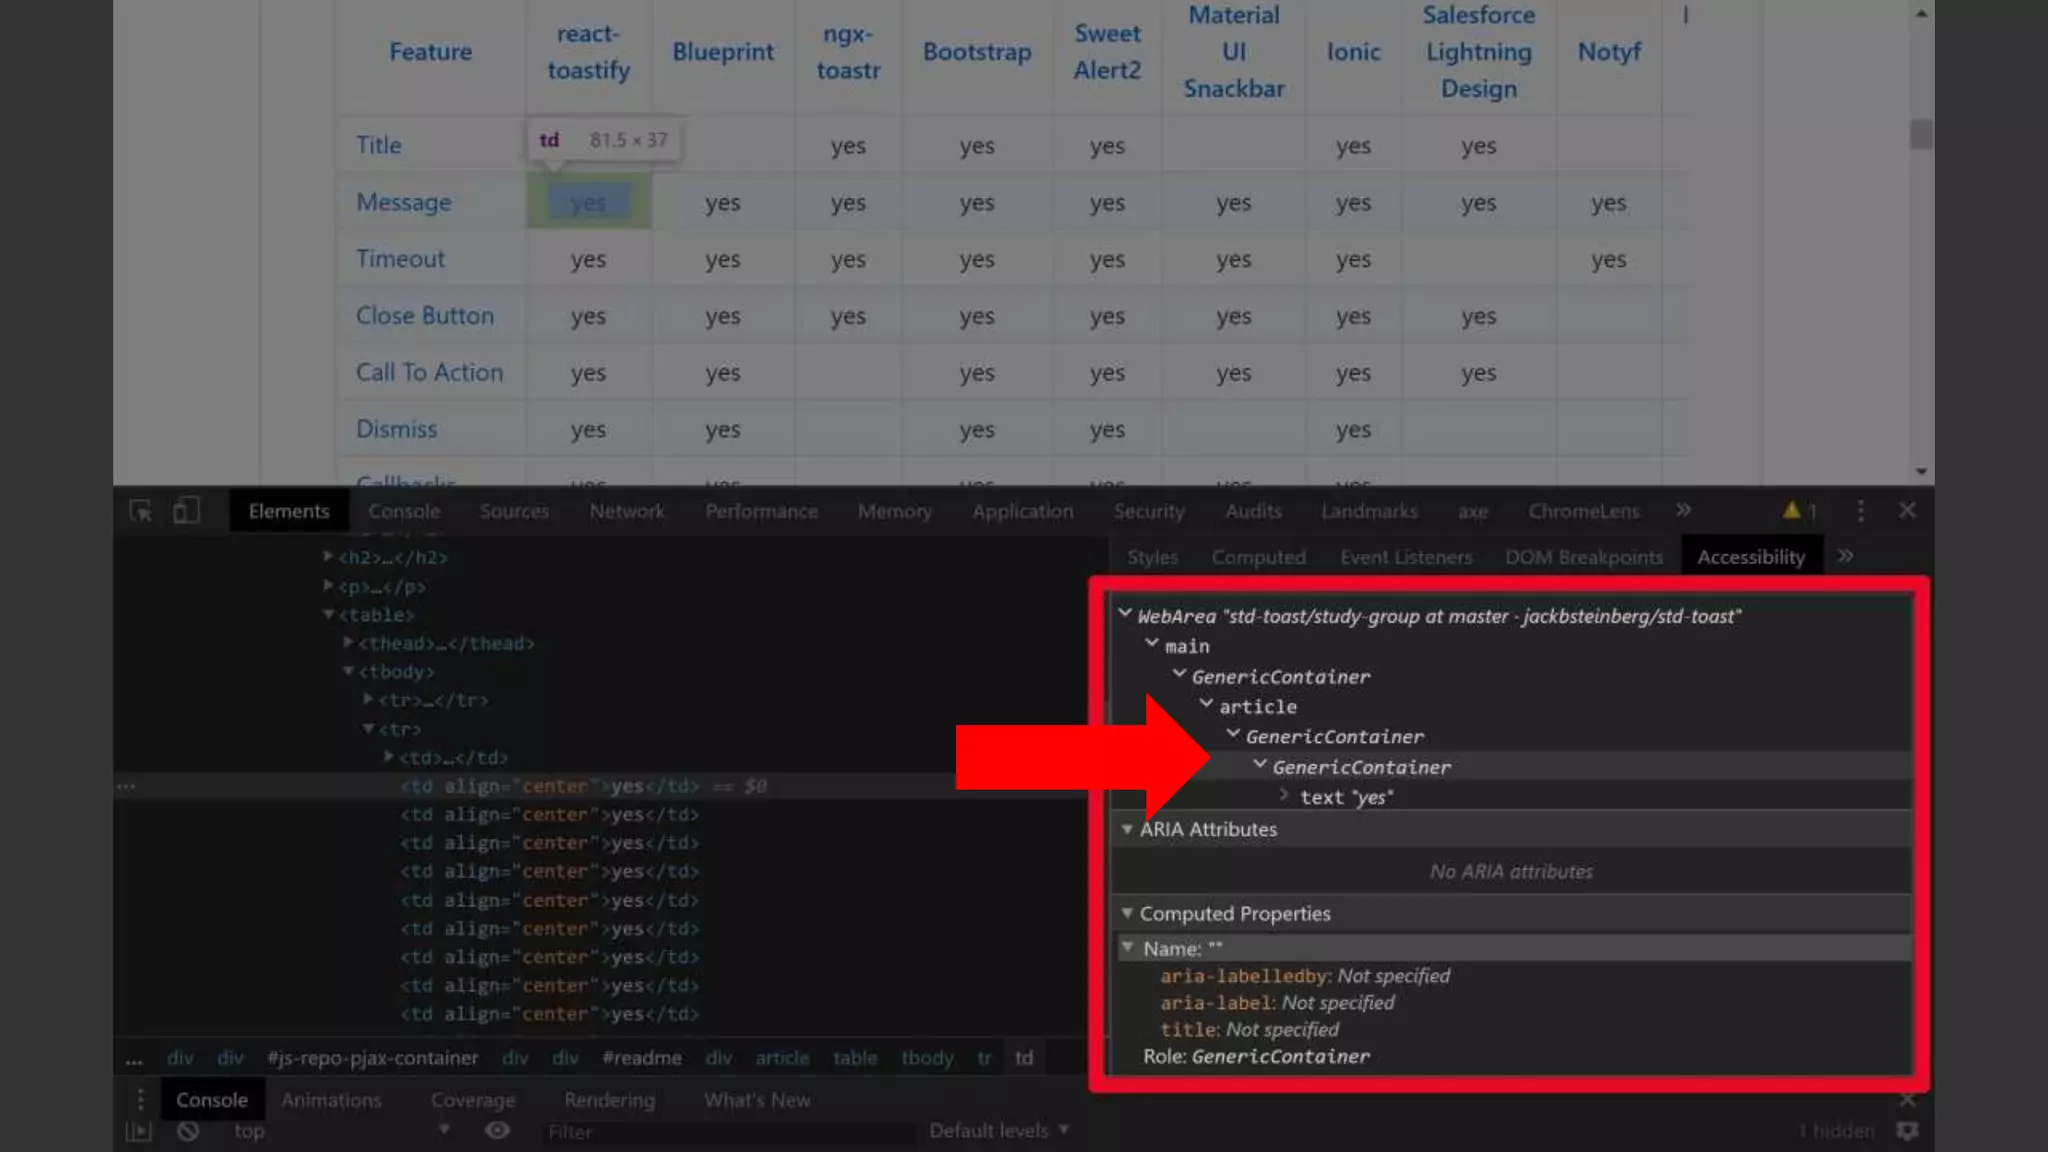This screenshot has width=2048, height=1152.
Task: Open the console drawer options menu
Action: 140,1099
